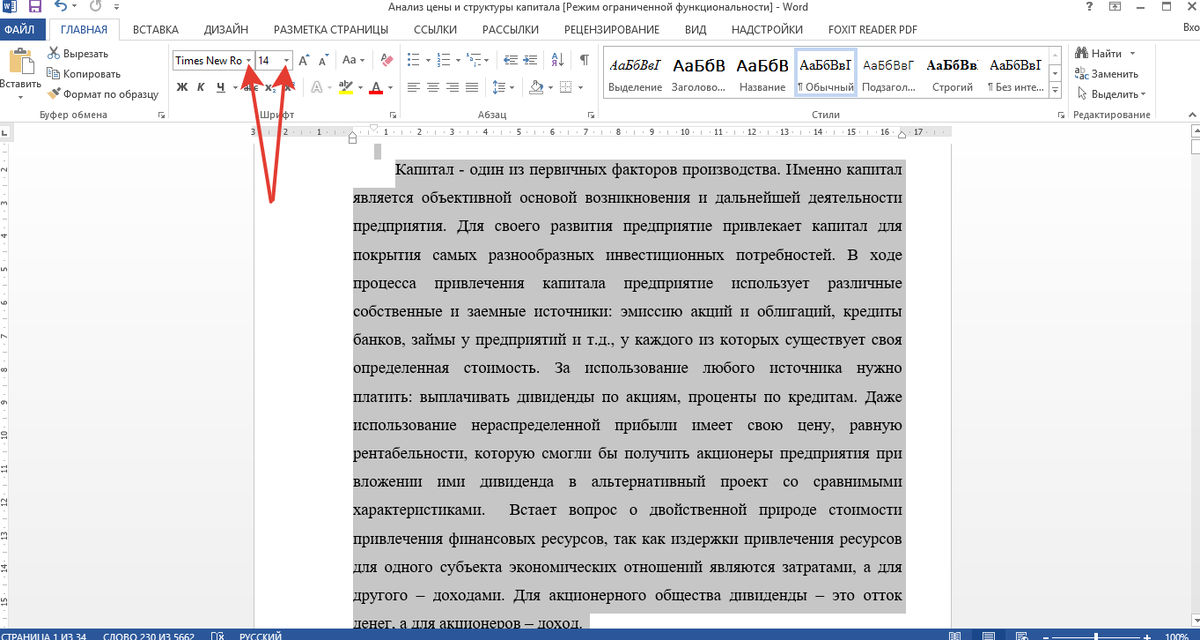Expand the font size dropdown showing 14
1200x640 pixels.
[x=285, y=61]
